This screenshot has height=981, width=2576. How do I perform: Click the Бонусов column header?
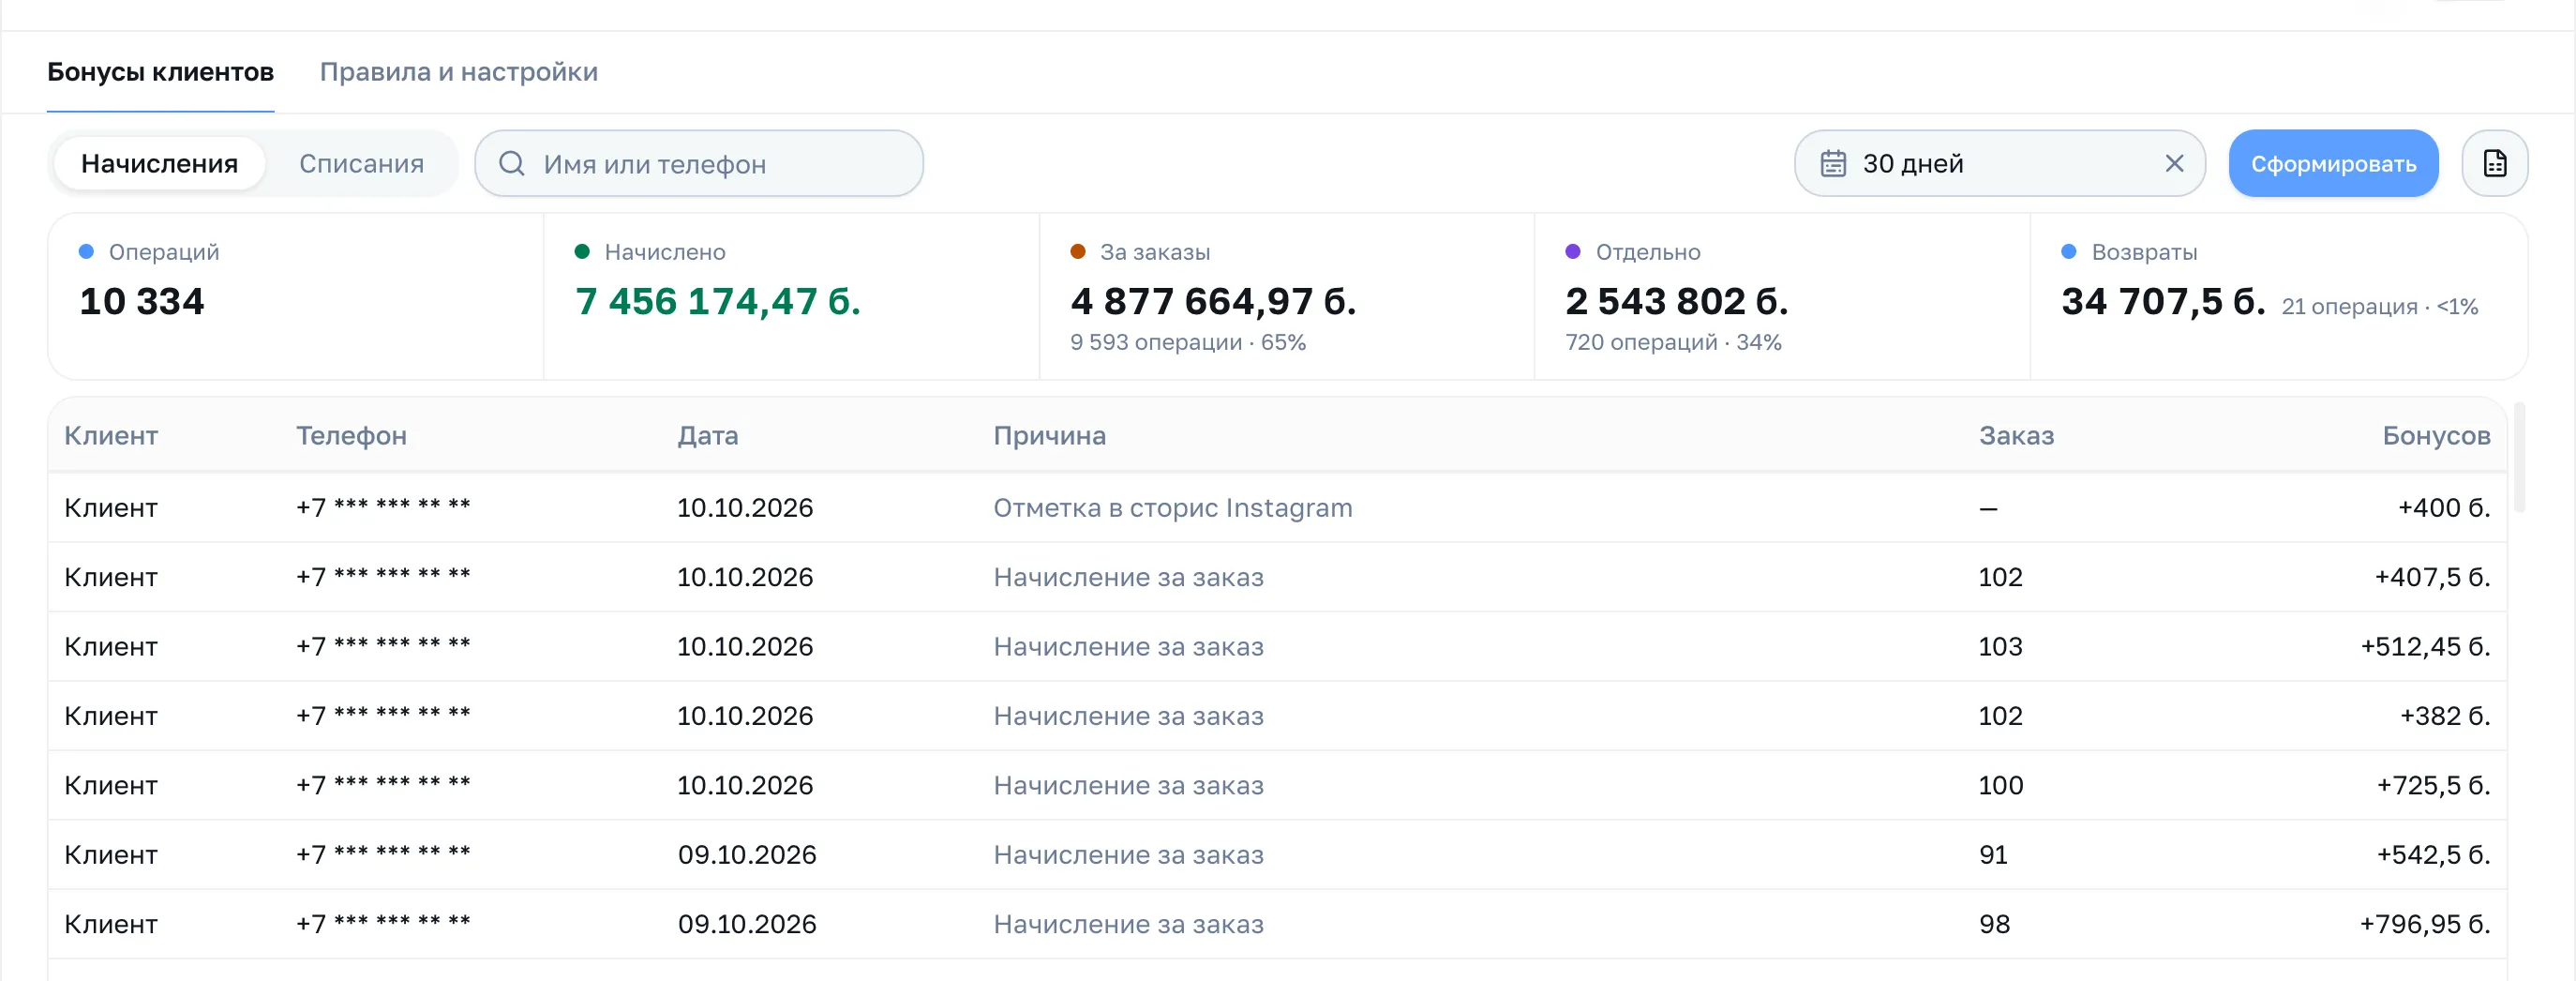(x=2435, y=435)
